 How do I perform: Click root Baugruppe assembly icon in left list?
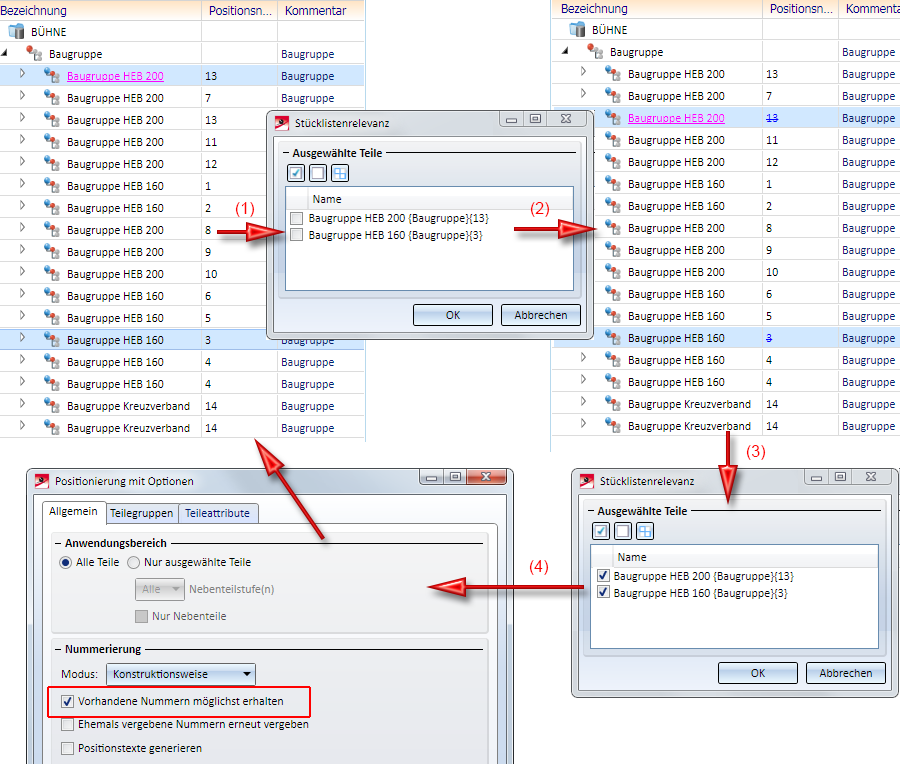tap(34, 53)
